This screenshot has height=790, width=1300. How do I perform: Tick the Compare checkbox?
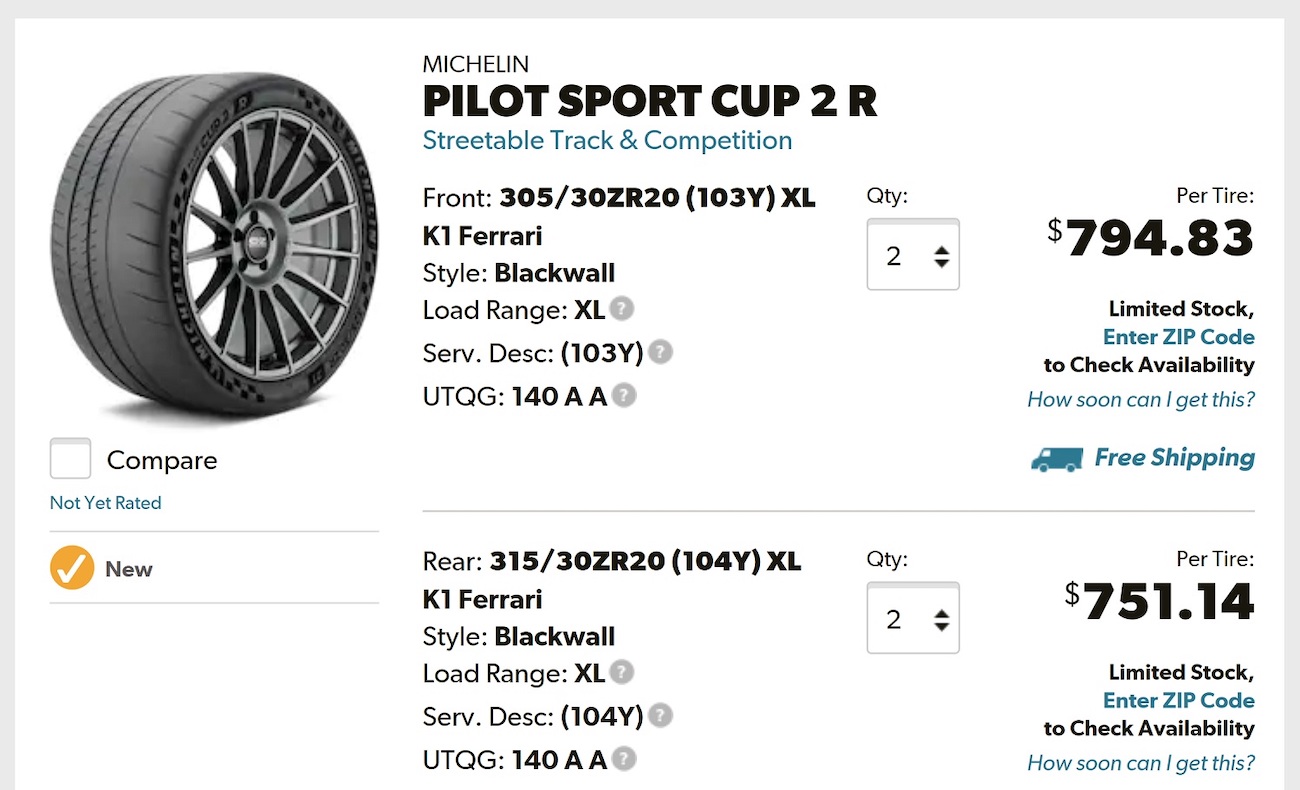[x=71, y=459]
